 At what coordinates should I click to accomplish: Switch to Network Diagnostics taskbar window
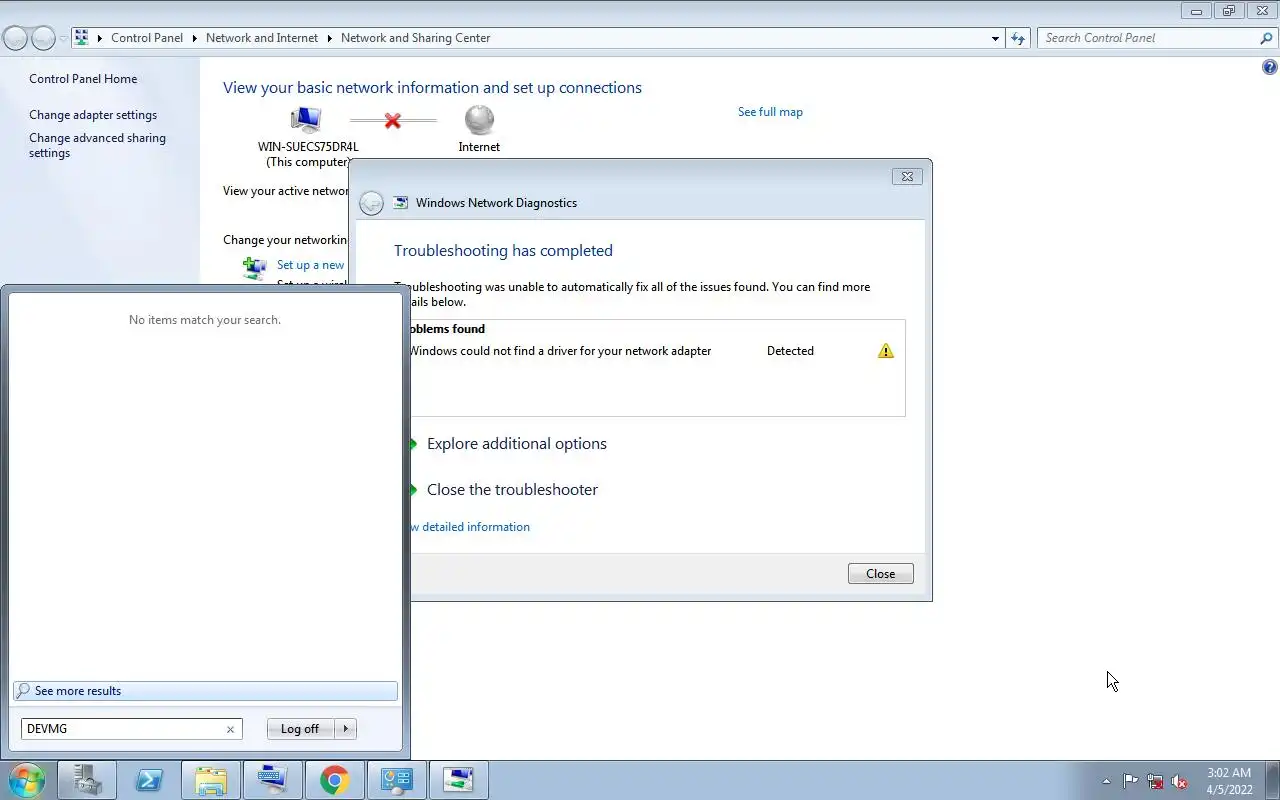(459, 779)
